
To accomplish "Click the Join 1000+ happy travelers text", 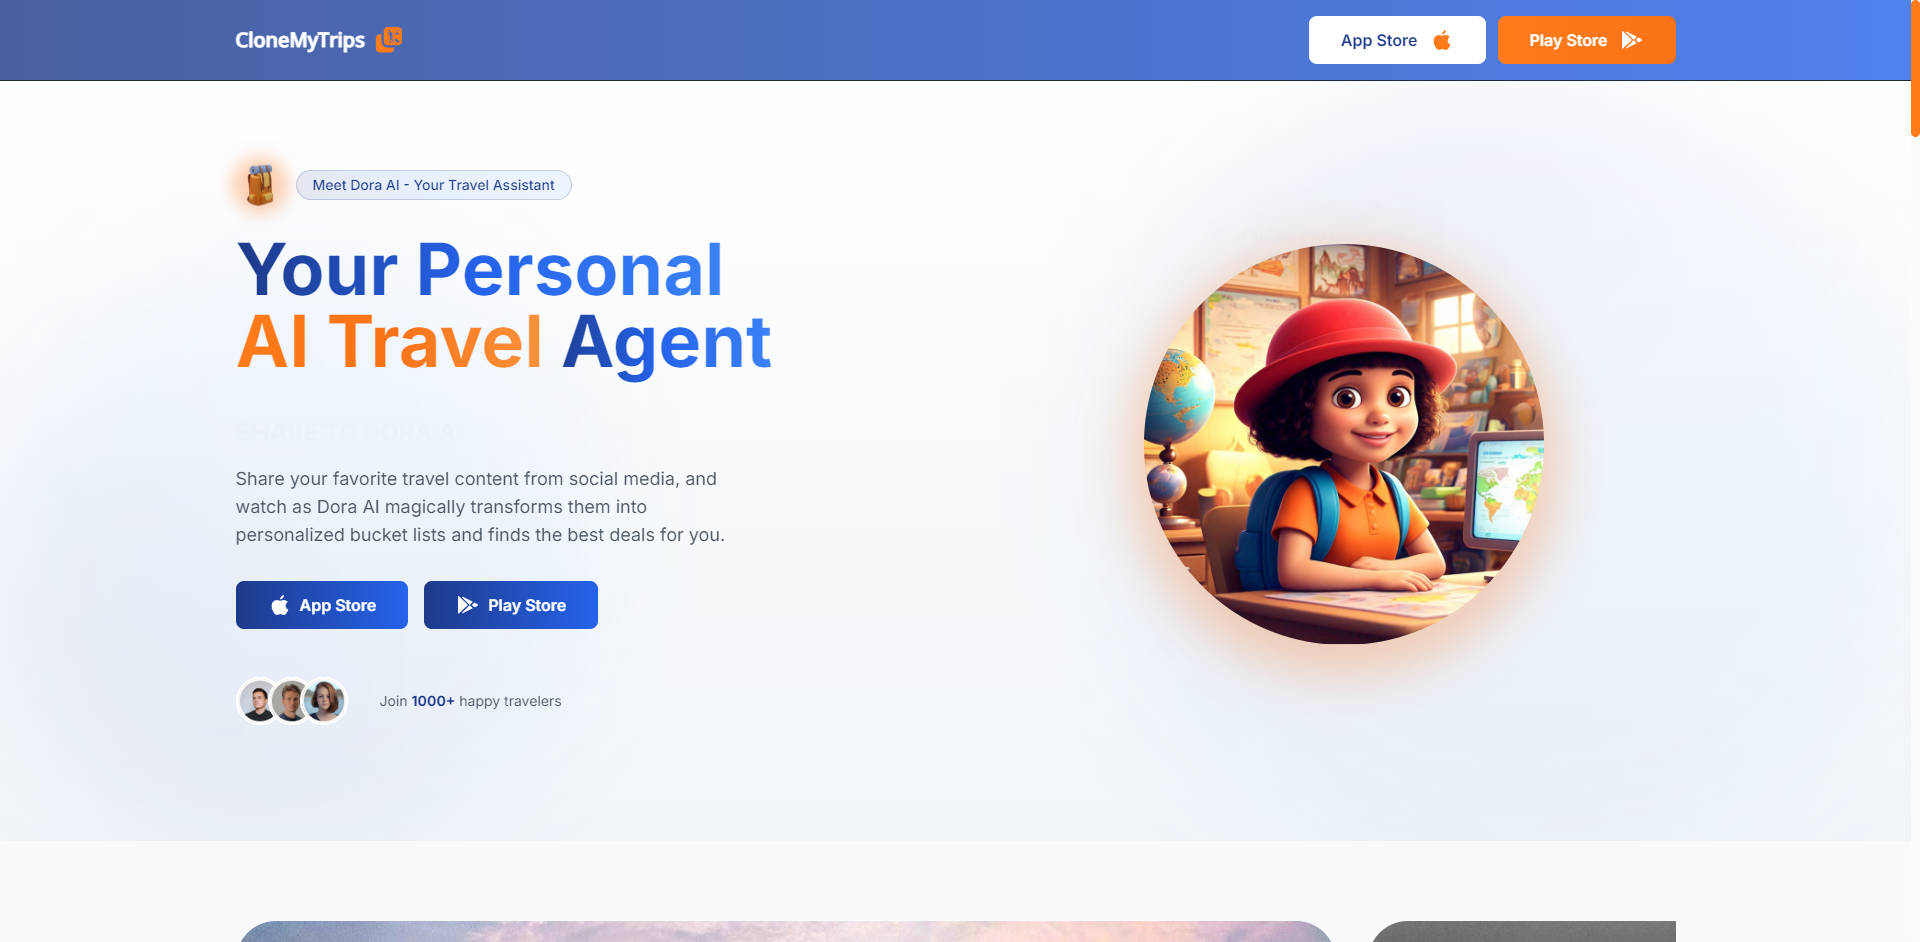I will [470, 701].
